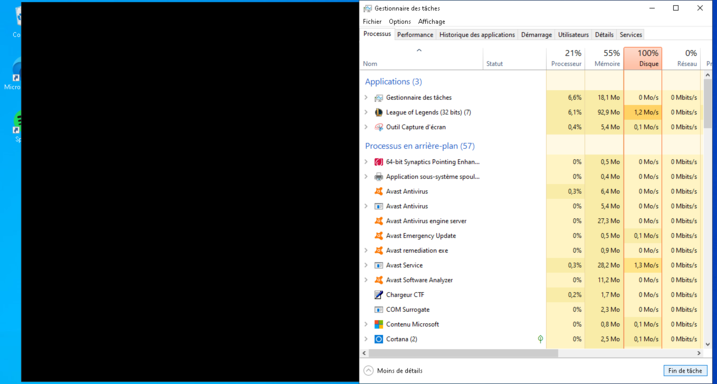This screenshot has height=384, width=717.
Task: Expand the Avast Service row
Action: tap(366, 265)
